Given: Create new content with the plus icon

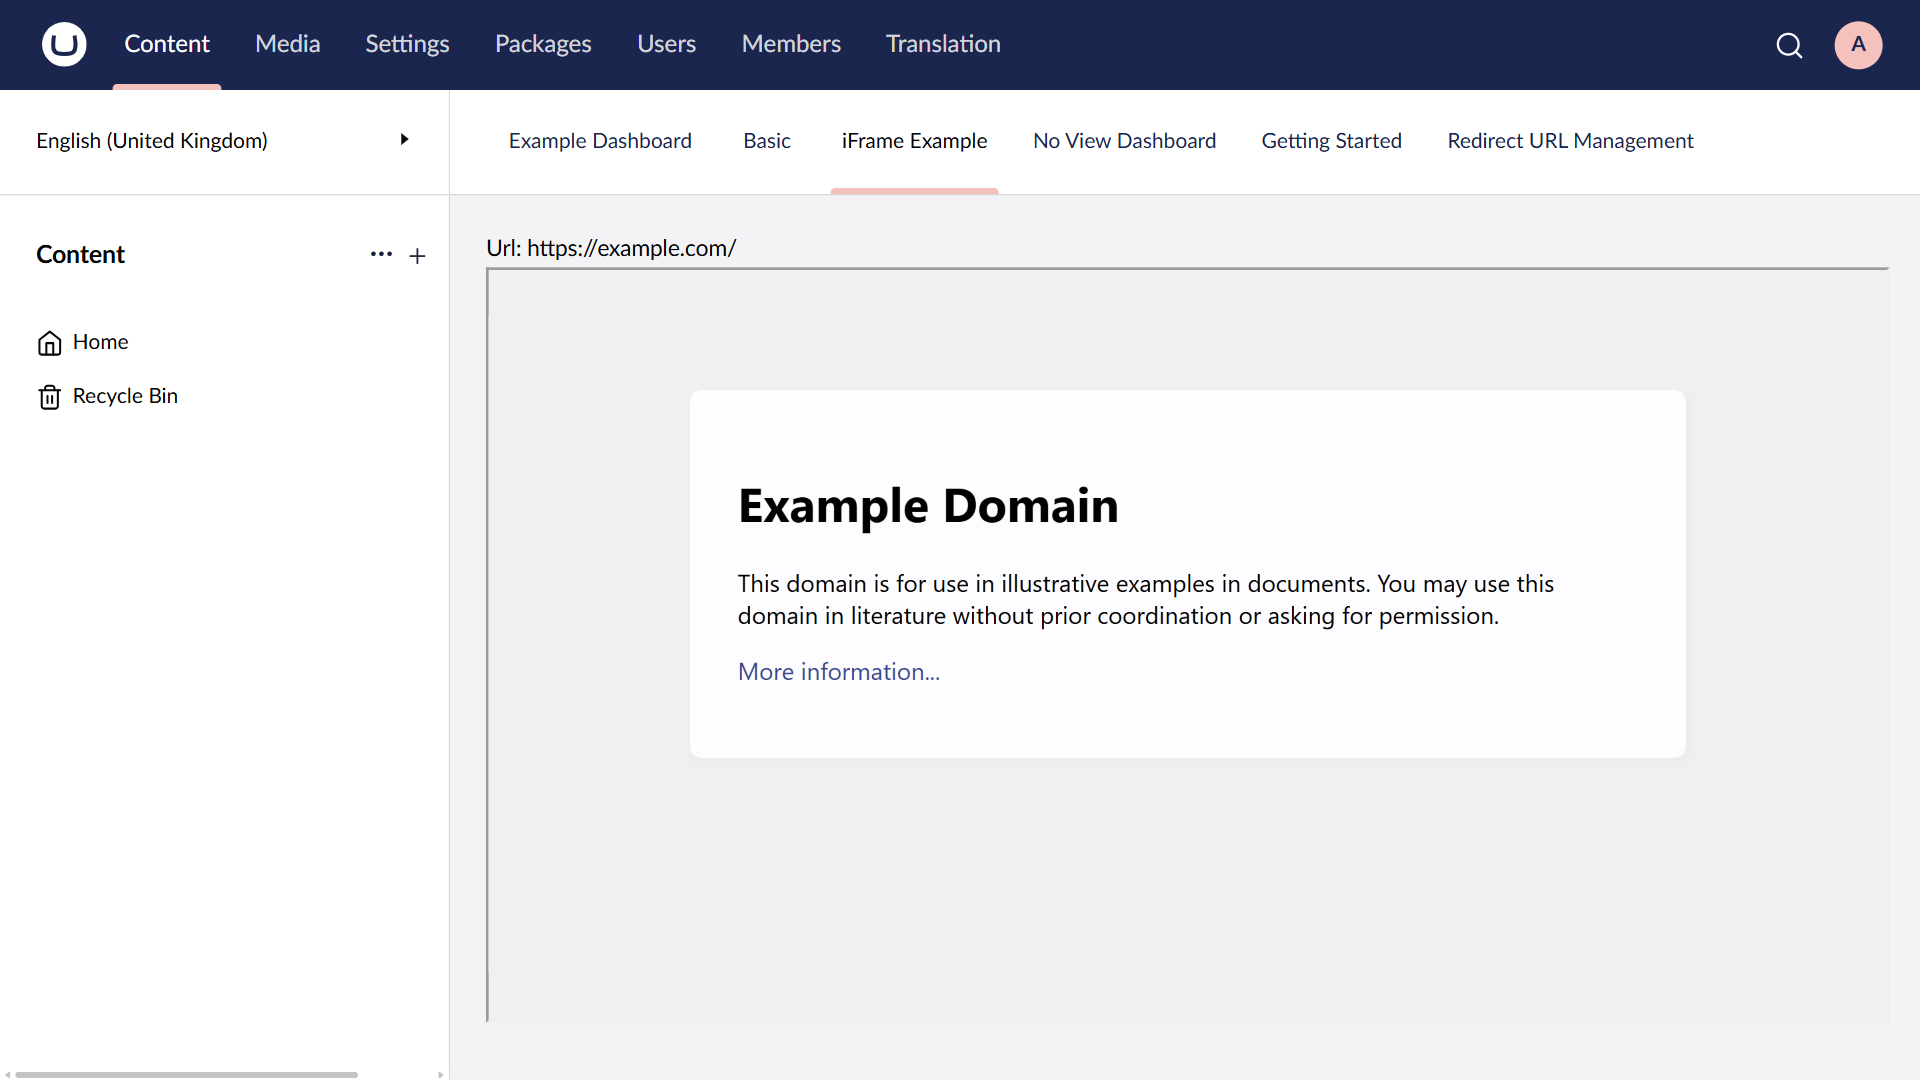Looking at the screenshot, I should [x=417, y=255].
